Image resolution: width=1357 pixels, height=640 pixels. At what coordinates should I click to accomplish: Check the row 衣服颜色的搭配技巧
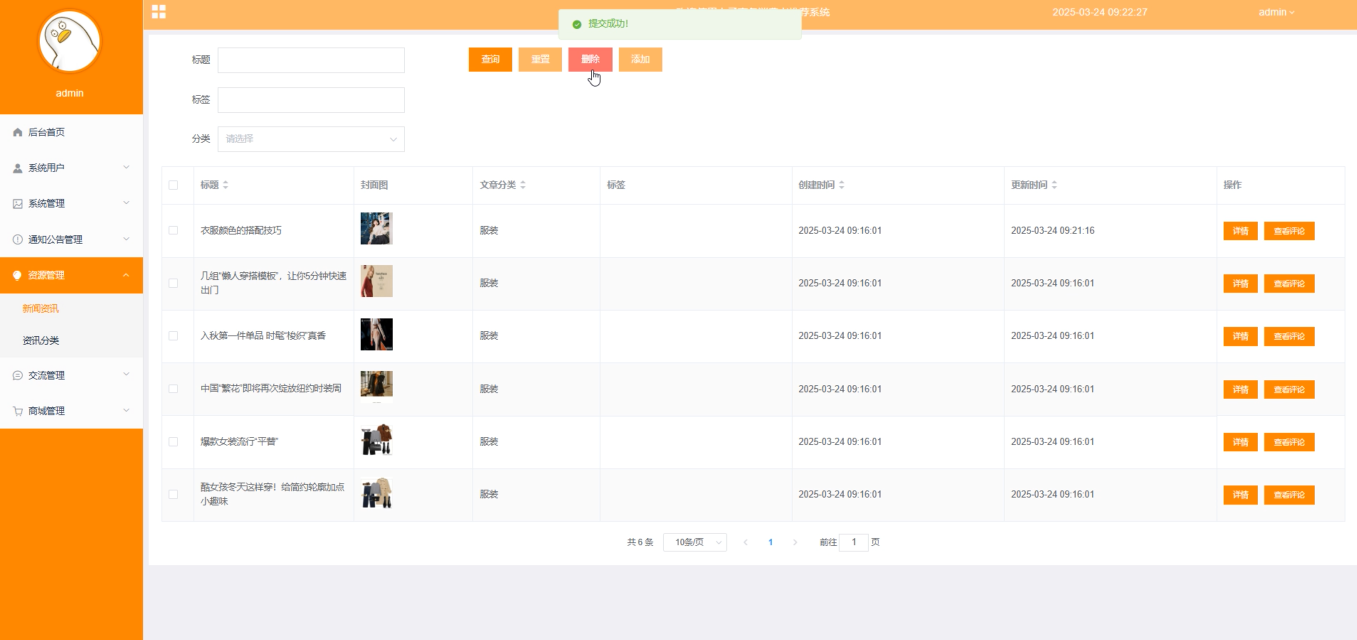coord(173,230)
